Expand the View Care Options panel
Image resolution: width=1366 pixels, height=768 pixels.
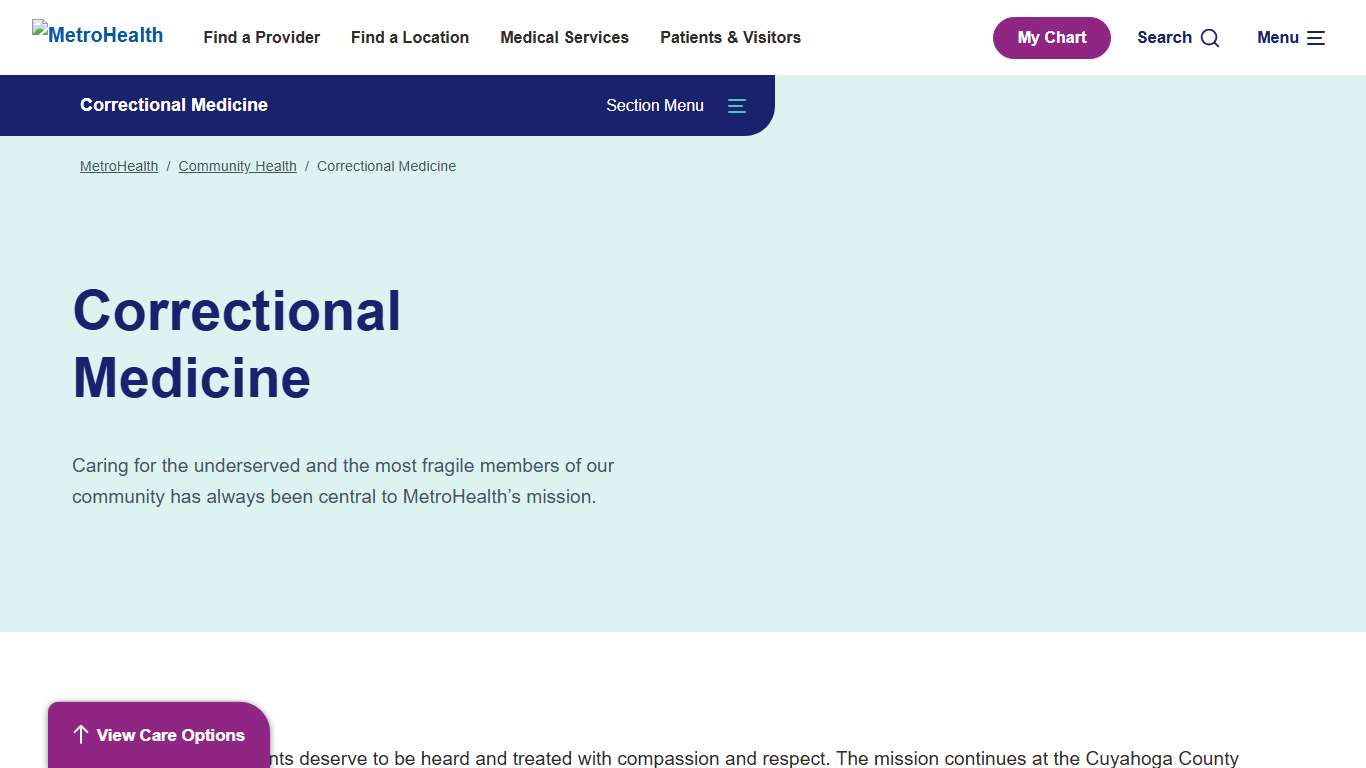point(170,735)
